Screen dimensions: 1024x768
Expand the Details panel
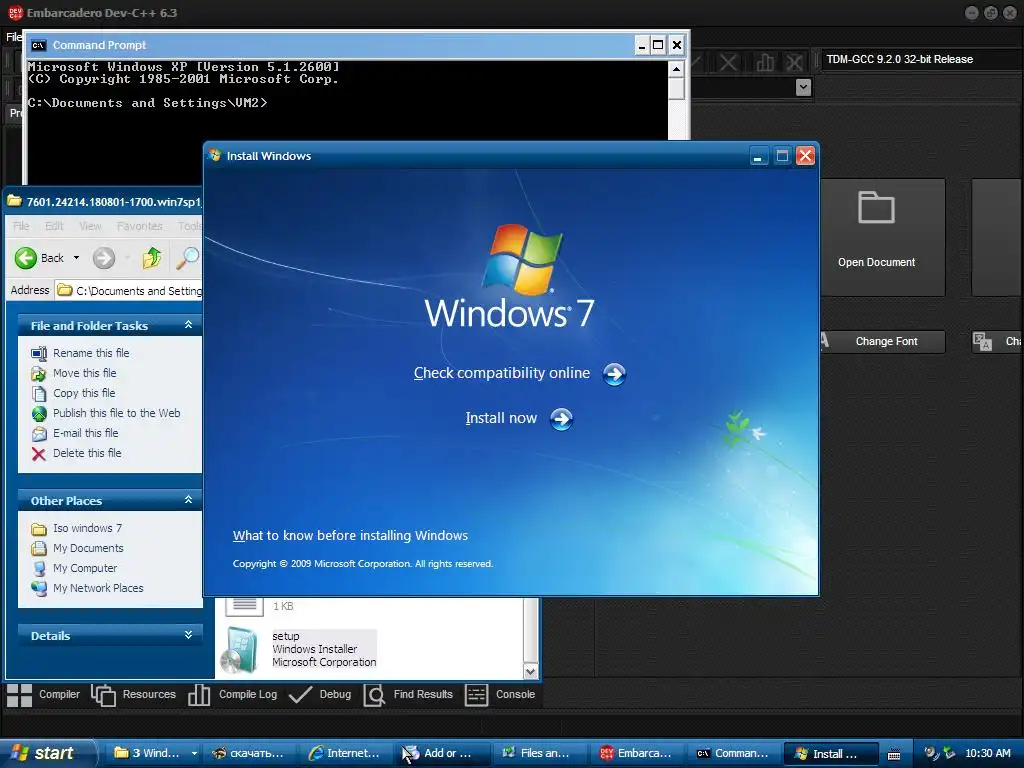point(188,635)
